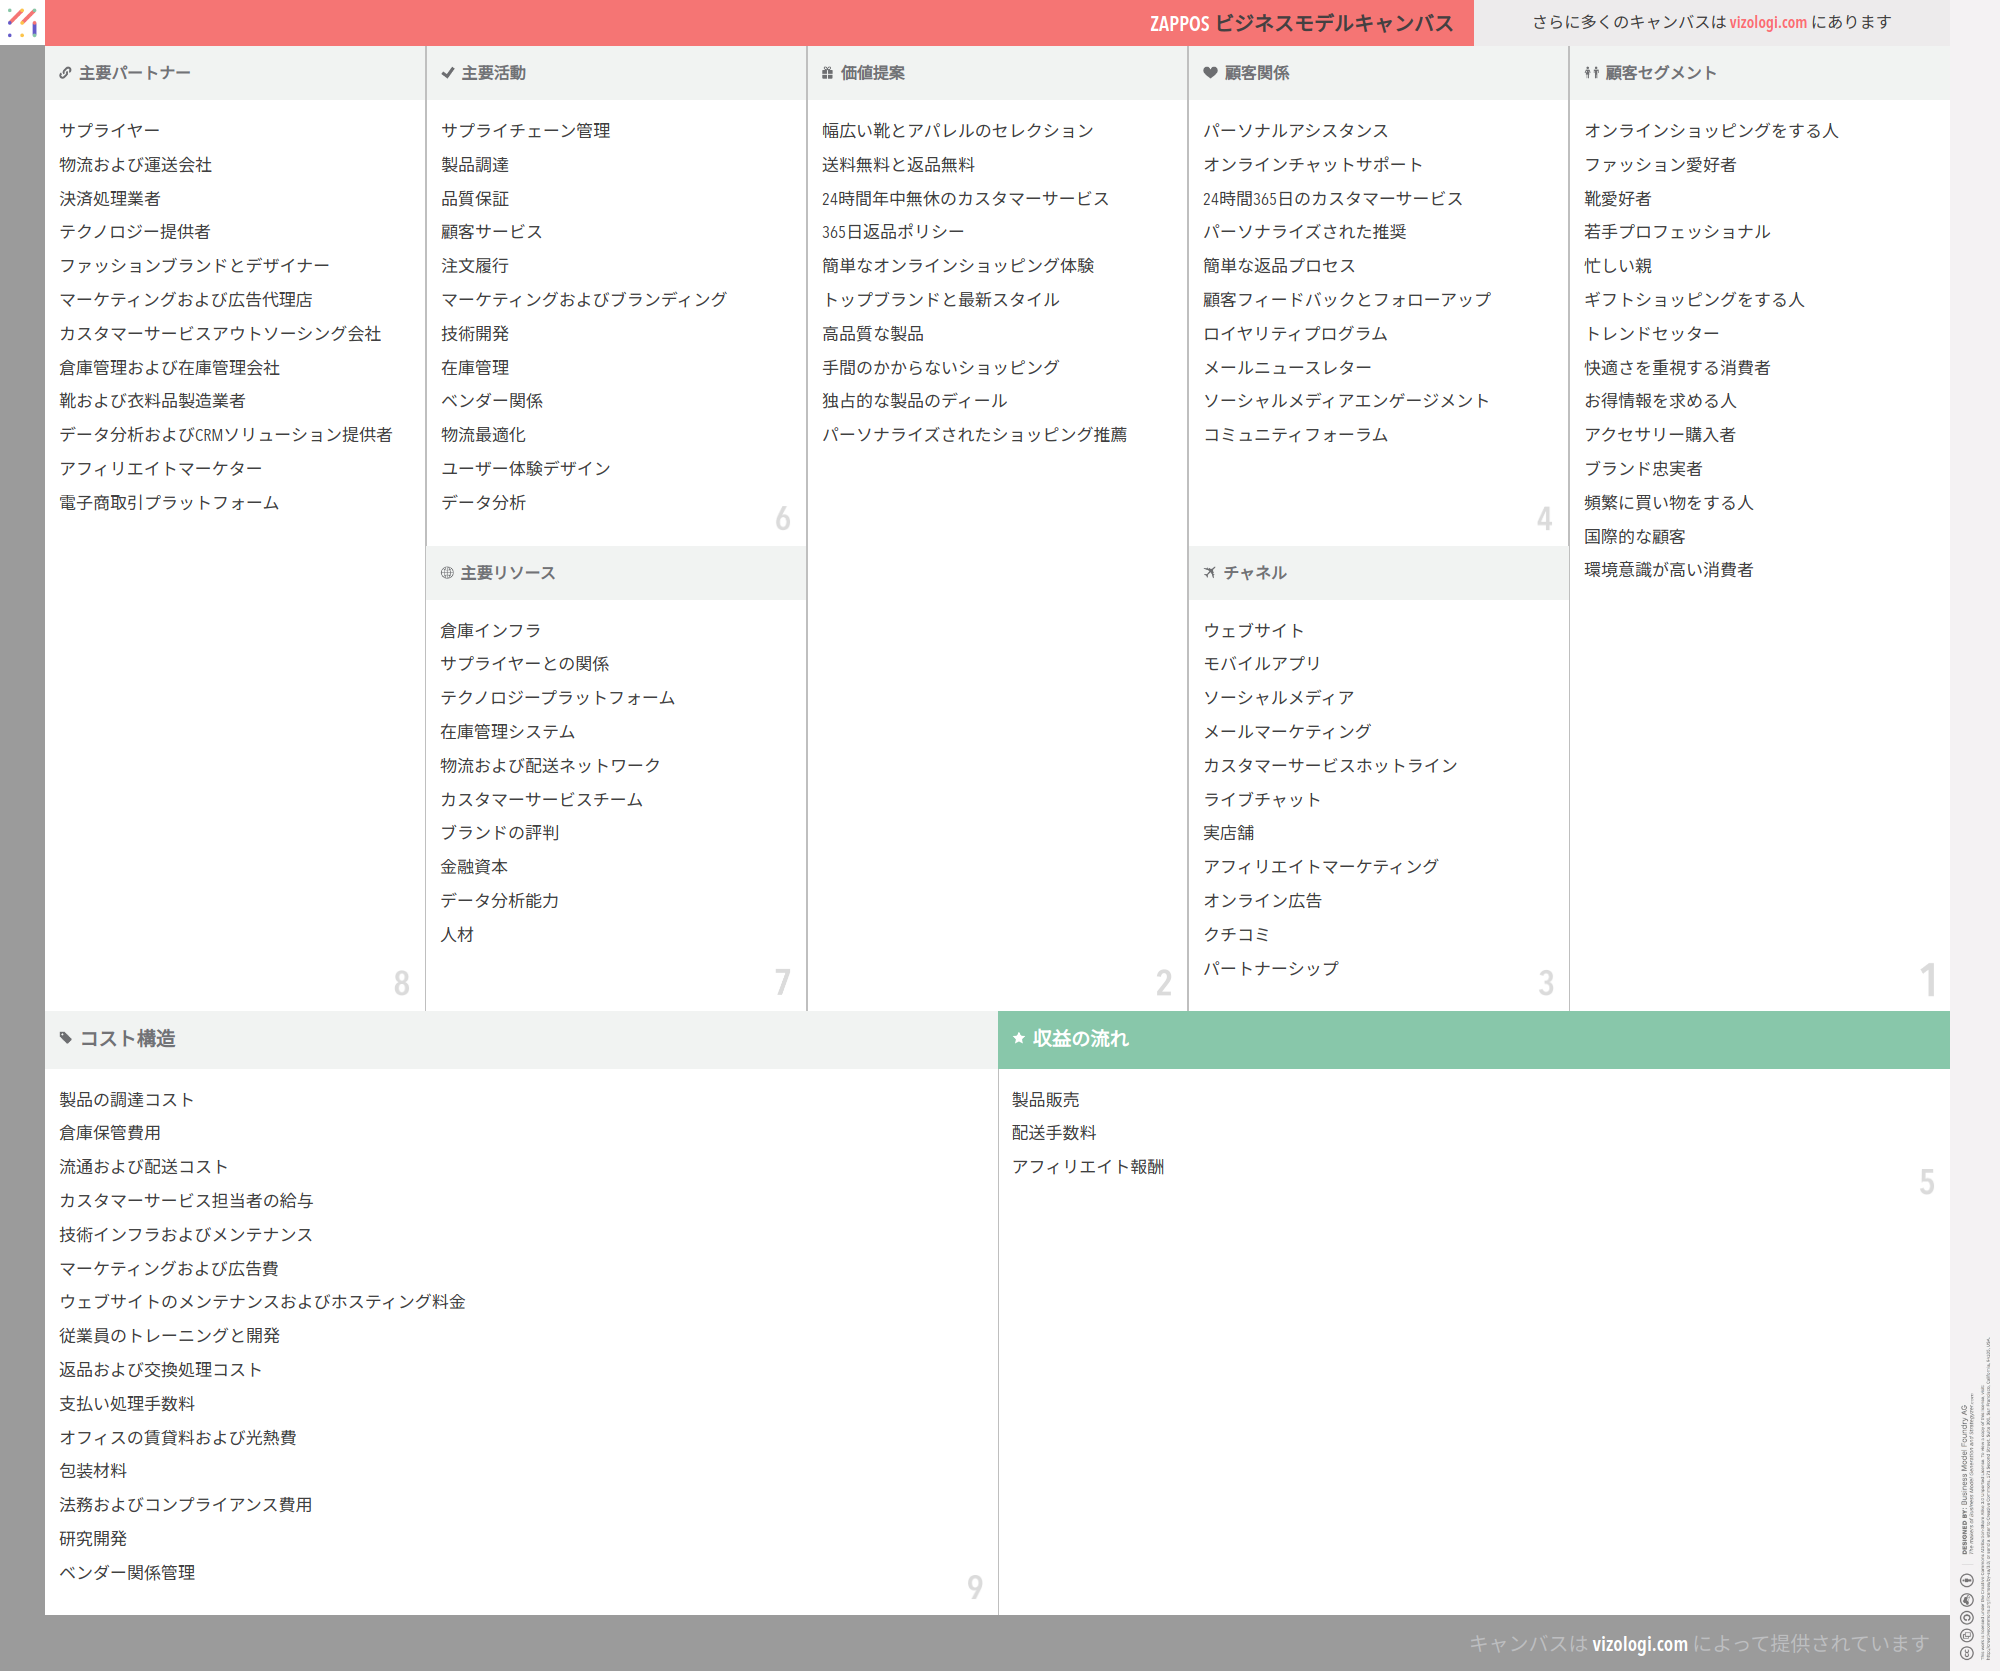Click the heart icon beside 顧客関係
Image resolution: width=2000 pixels, height=1671 pixels.
pos(1210,73)
